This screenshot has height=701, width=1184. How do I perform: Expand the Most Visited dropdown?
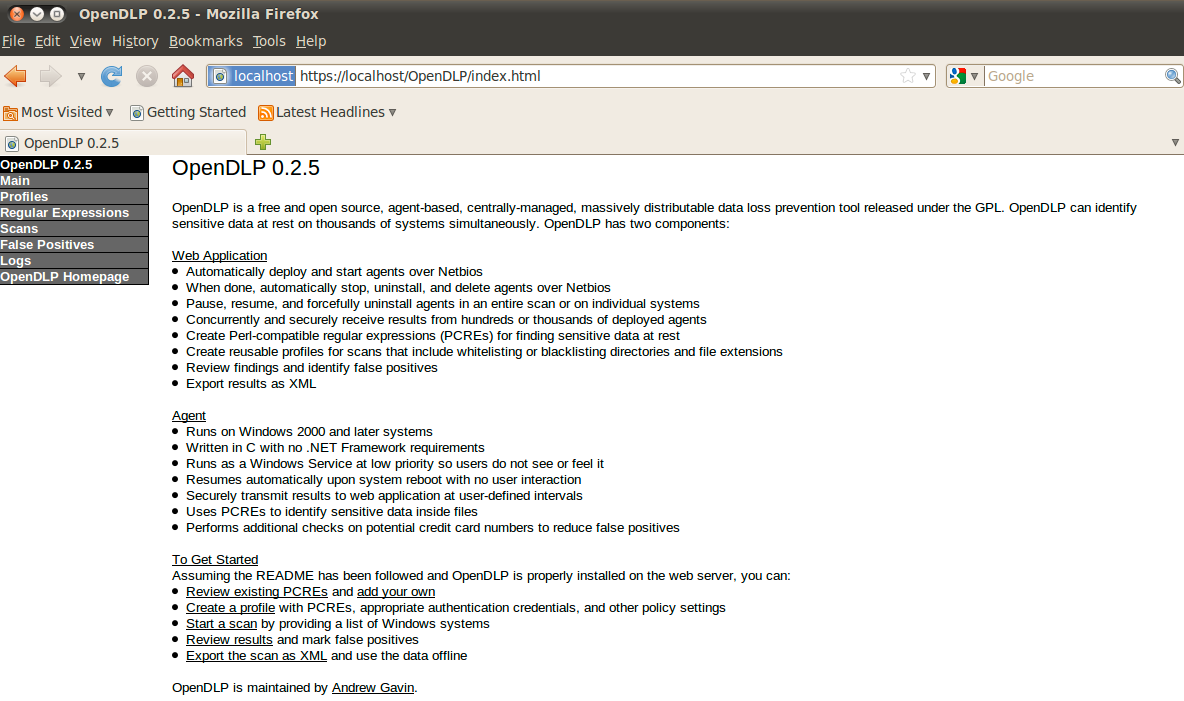pos(108,112)
